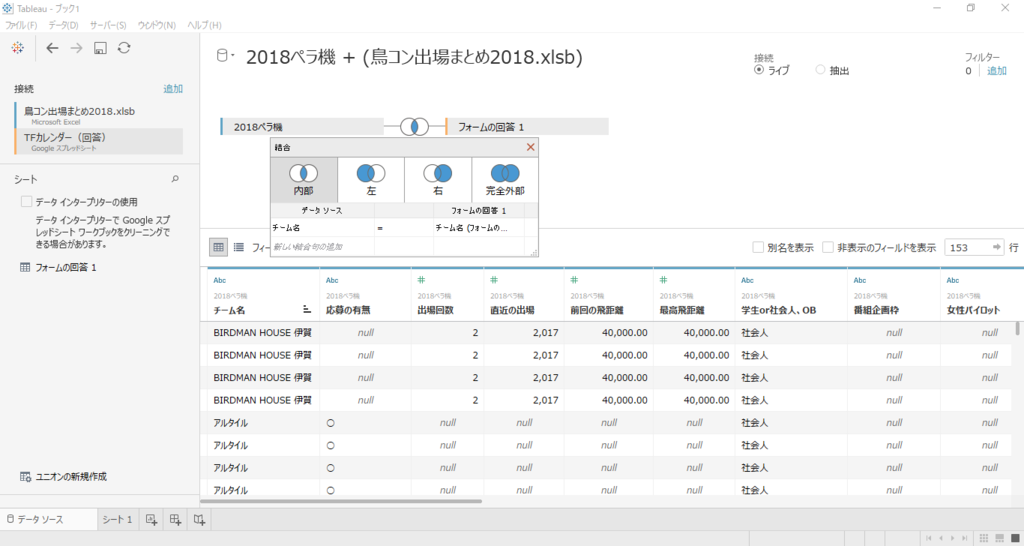Click ユニオンの新規作成 new union
The image size is (1024, 546).
[63, 477]
